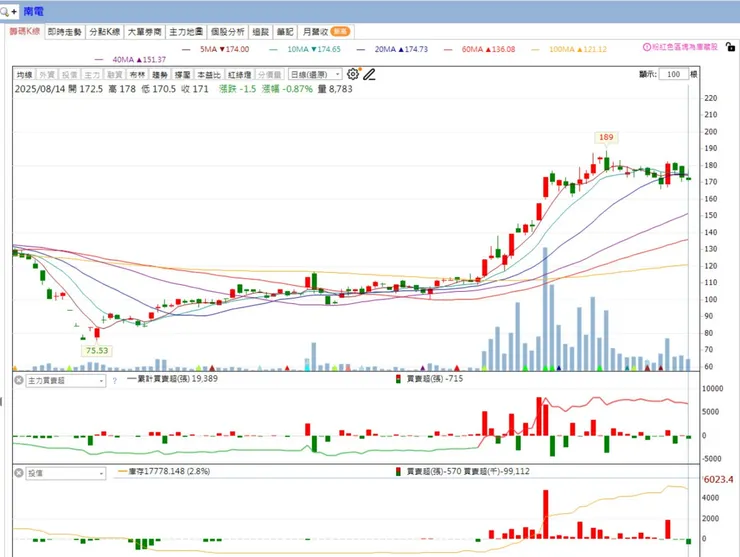Image resolution: width=740 pixels, height=557 pixels.
Task: Click inside the 顯示 bar count field
Action: coord(673,74)
